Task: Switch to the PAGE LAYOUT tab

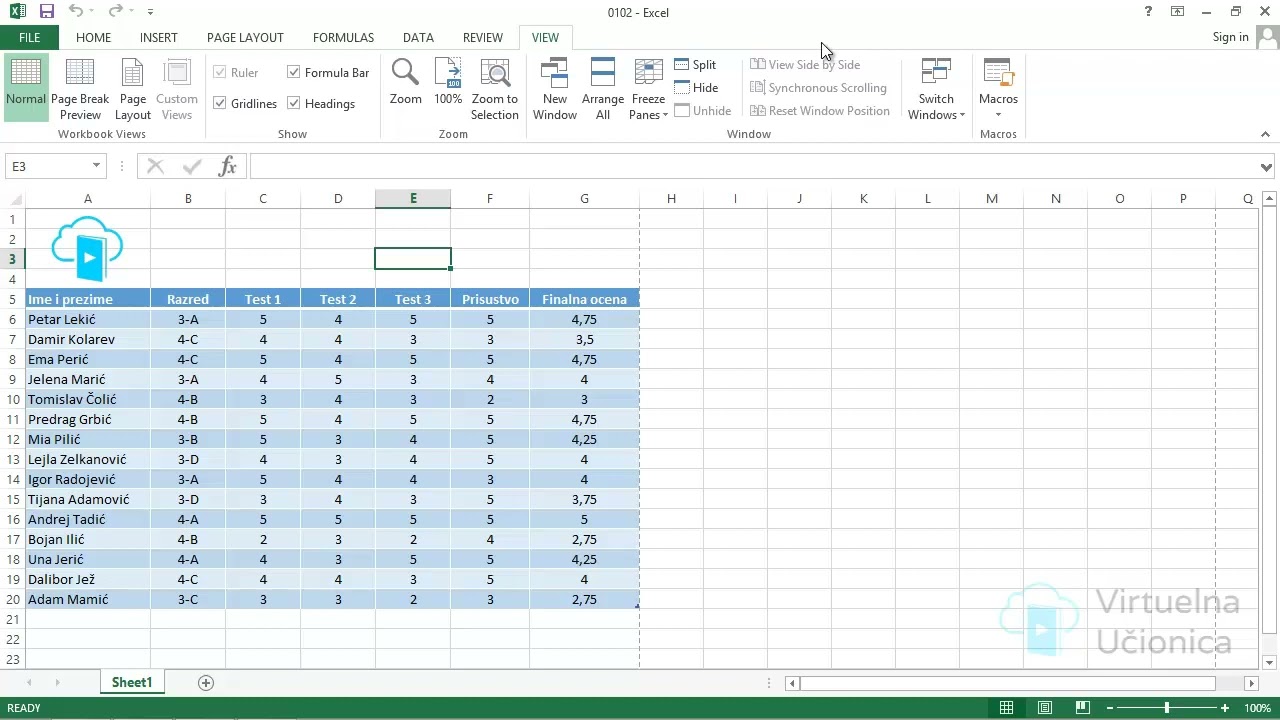Action: (245, 37)
